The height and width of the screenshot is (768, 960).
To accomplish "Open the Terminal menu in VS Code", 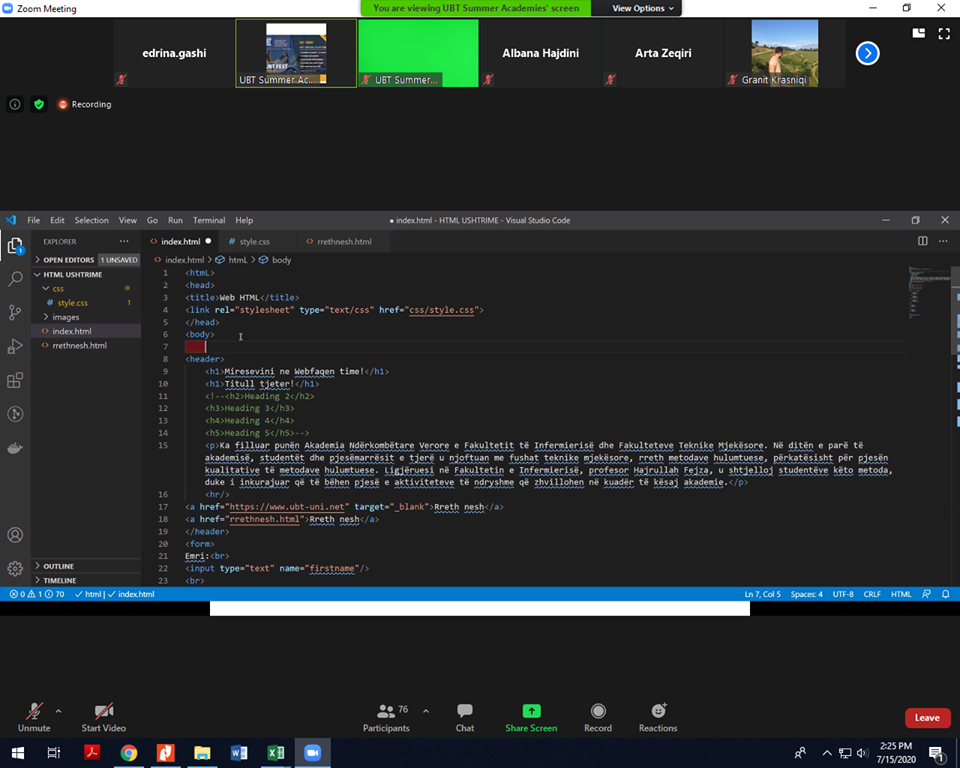I will tap(209, 220).
